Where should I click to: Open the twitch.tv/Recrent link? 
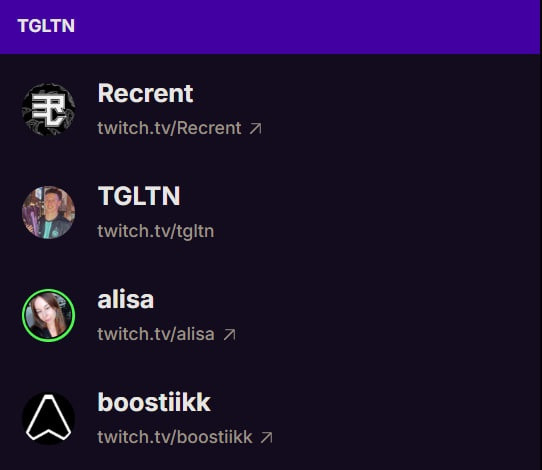(169, 128)
